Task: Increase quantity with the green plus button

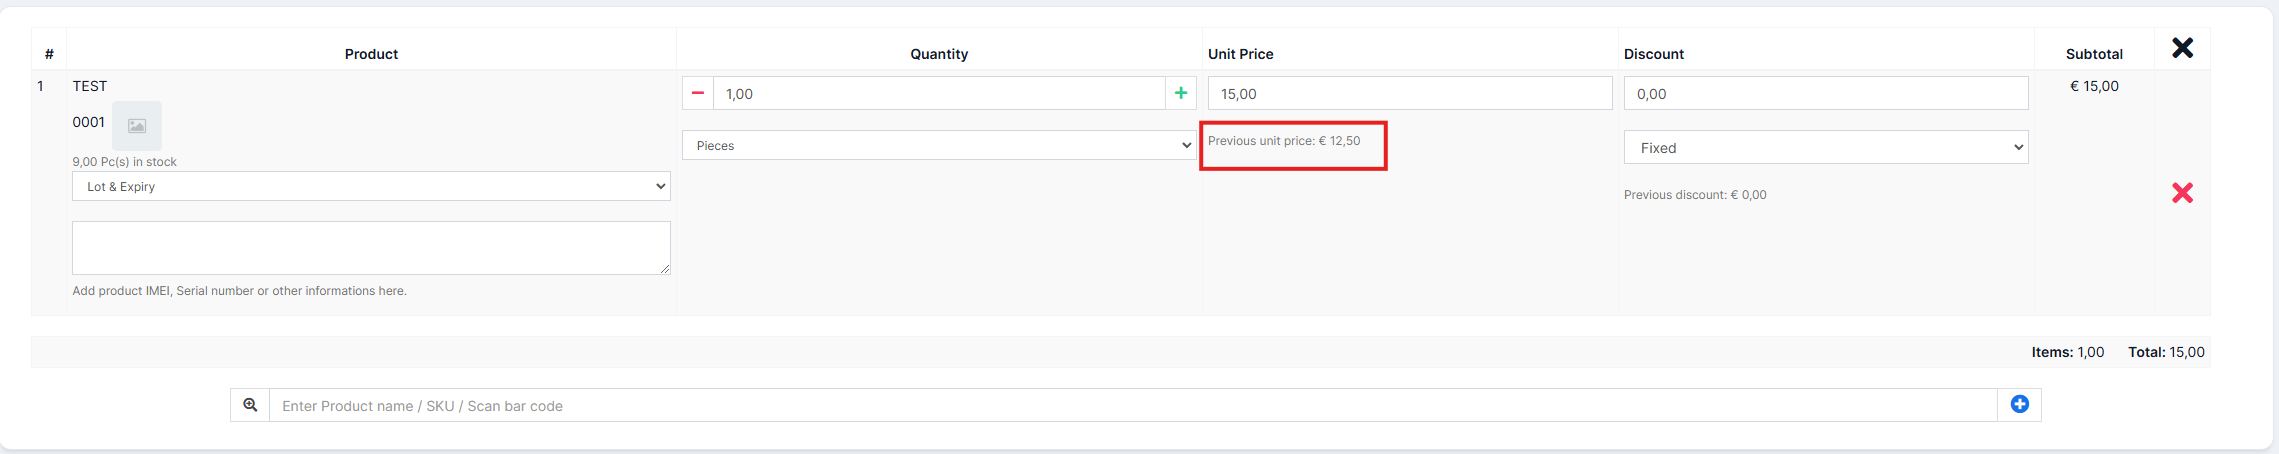Action: 1181,93
